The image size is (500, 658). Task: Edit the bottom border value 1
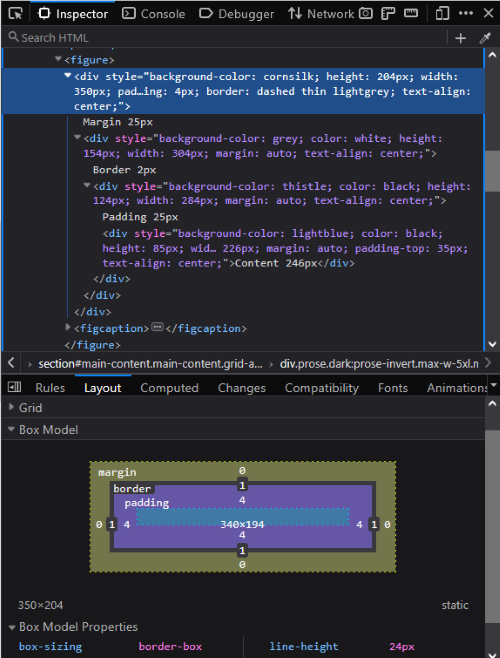click(242, 550)
